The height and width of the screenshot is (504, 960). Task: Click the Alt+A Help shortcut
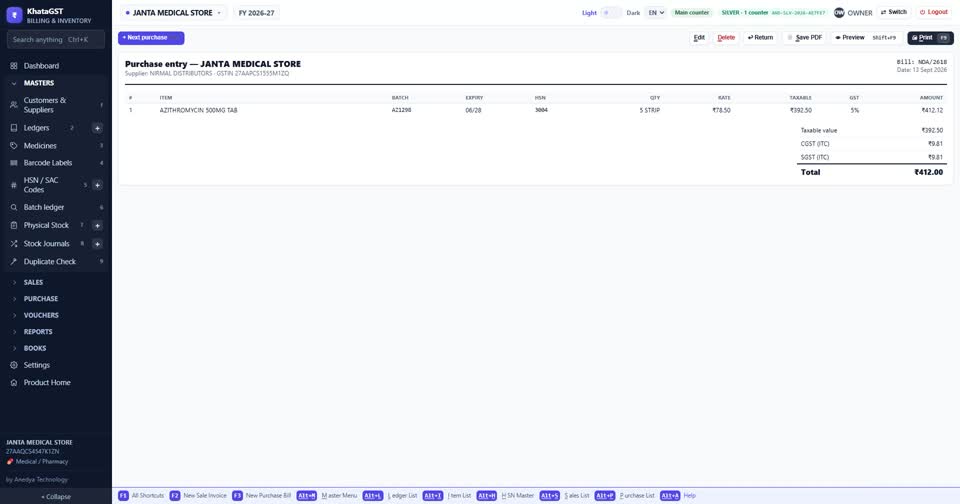(678, 495)
